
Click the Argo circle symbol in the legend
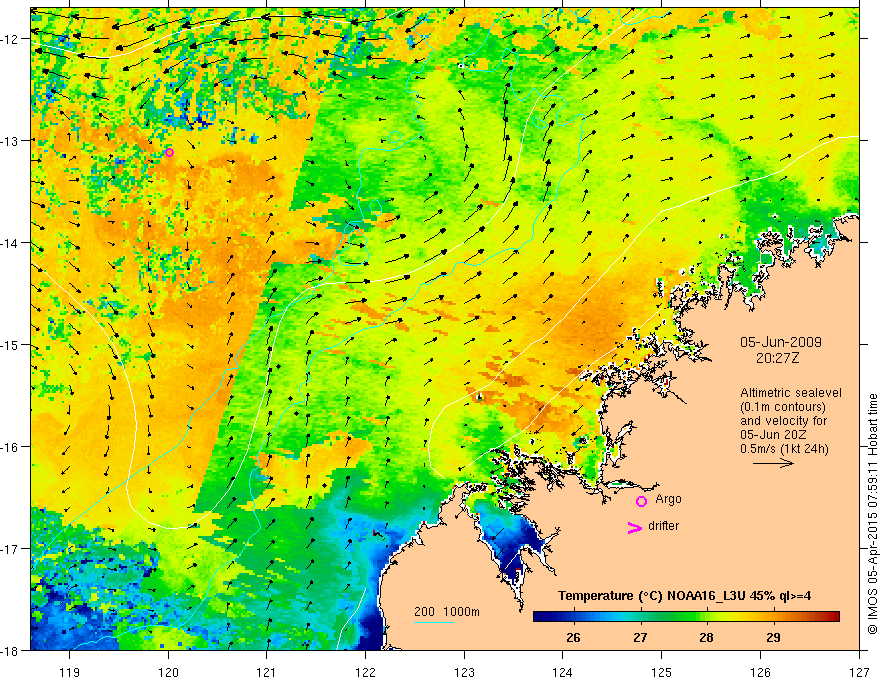pos(641,502)
